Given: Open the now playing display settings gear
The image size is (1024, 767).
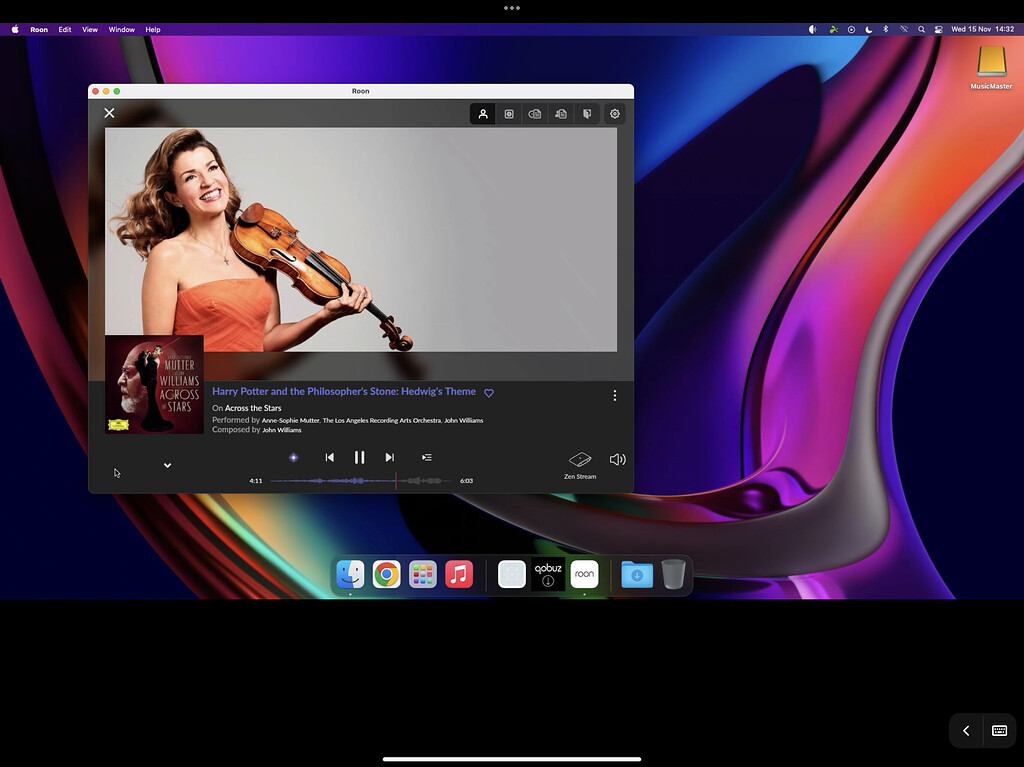Looking at the screenshot, I should 614,114.
